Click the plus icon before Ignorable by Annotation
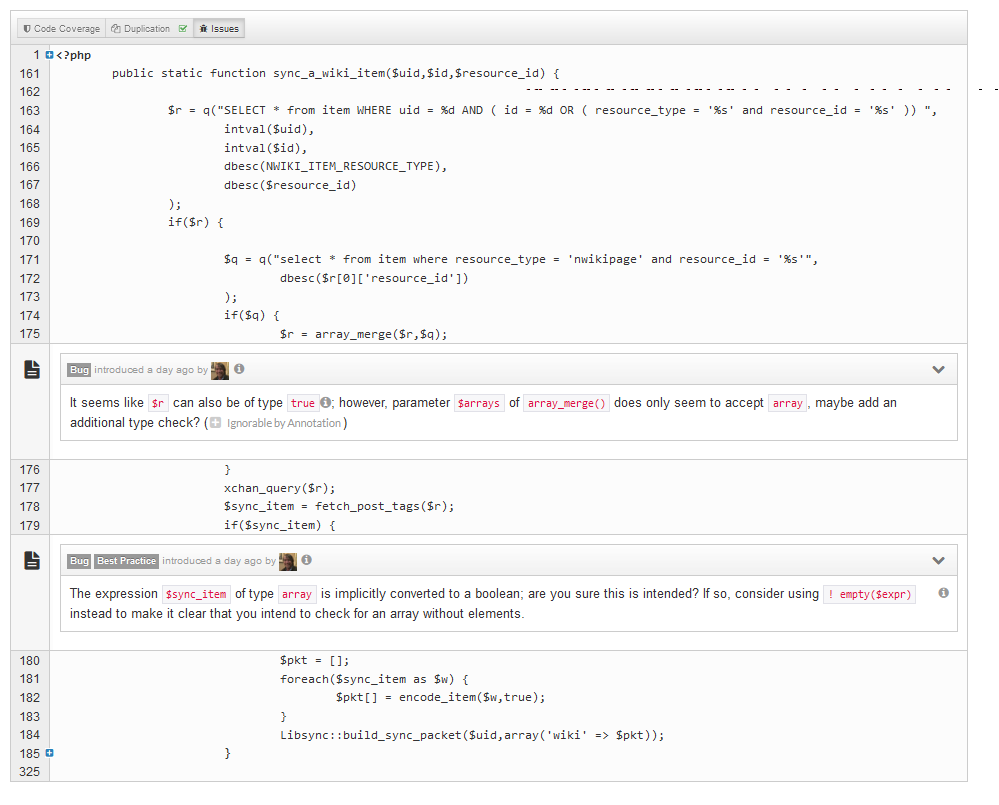 215,423
